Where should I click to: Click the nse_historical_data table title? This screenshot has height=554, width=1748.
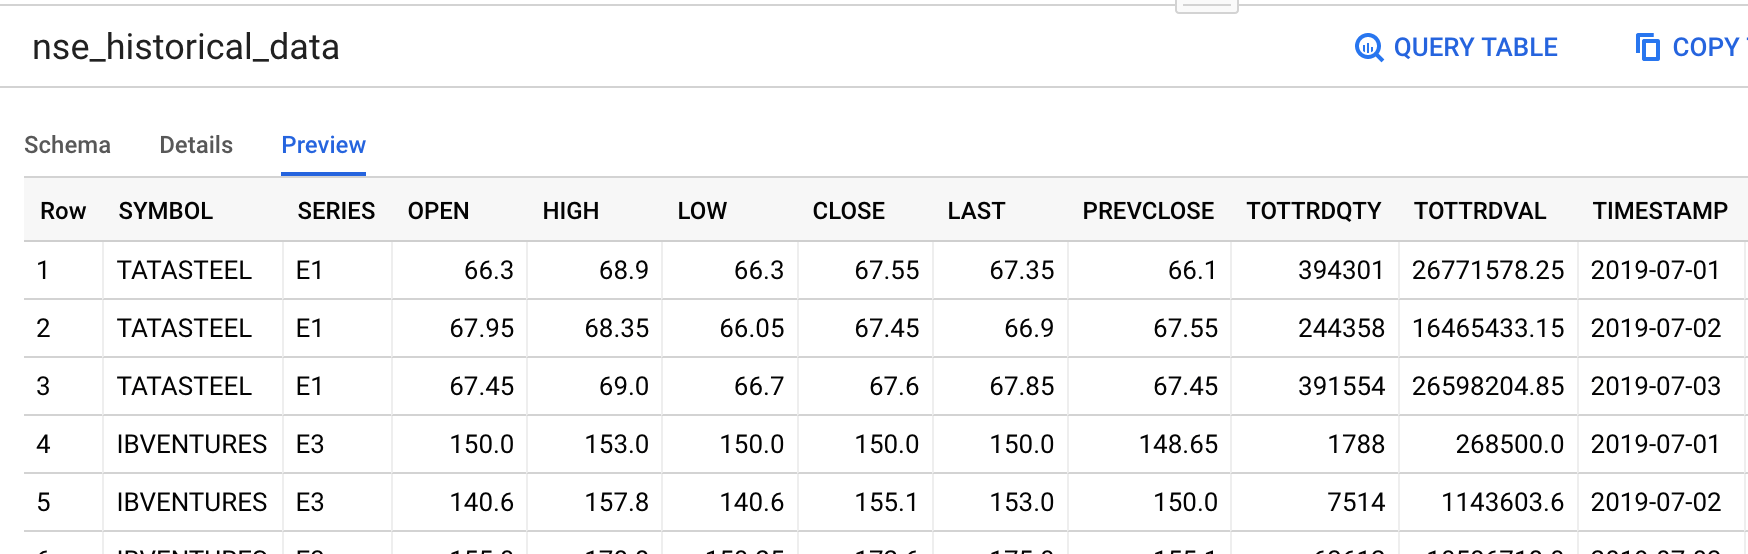click(x=186, y=47)
